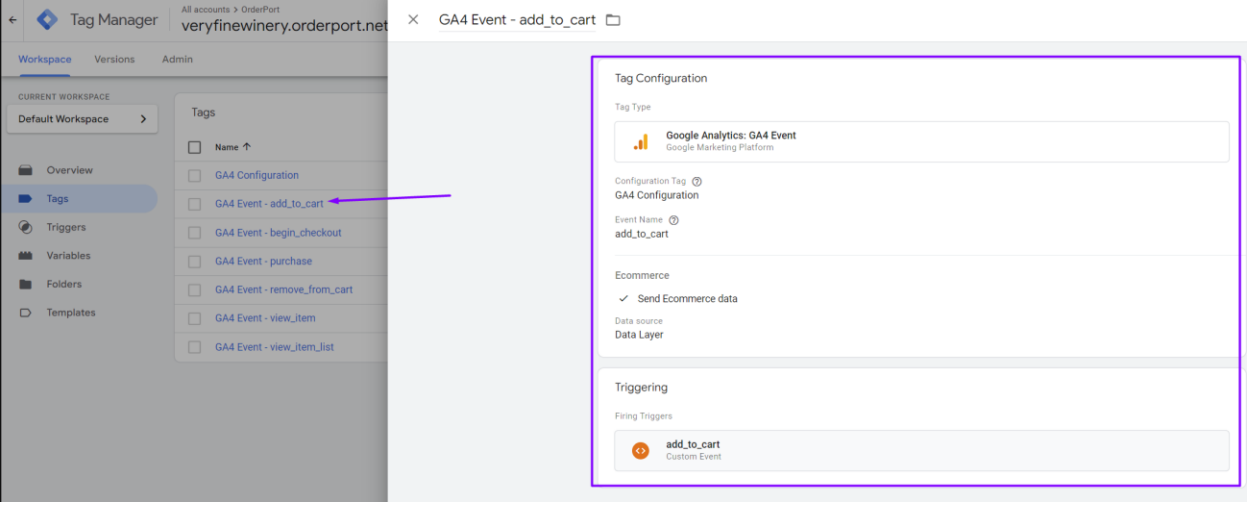Click the Tags label icon in sidebar
This screenshot has height=506, width=1251.
[26, 199]
